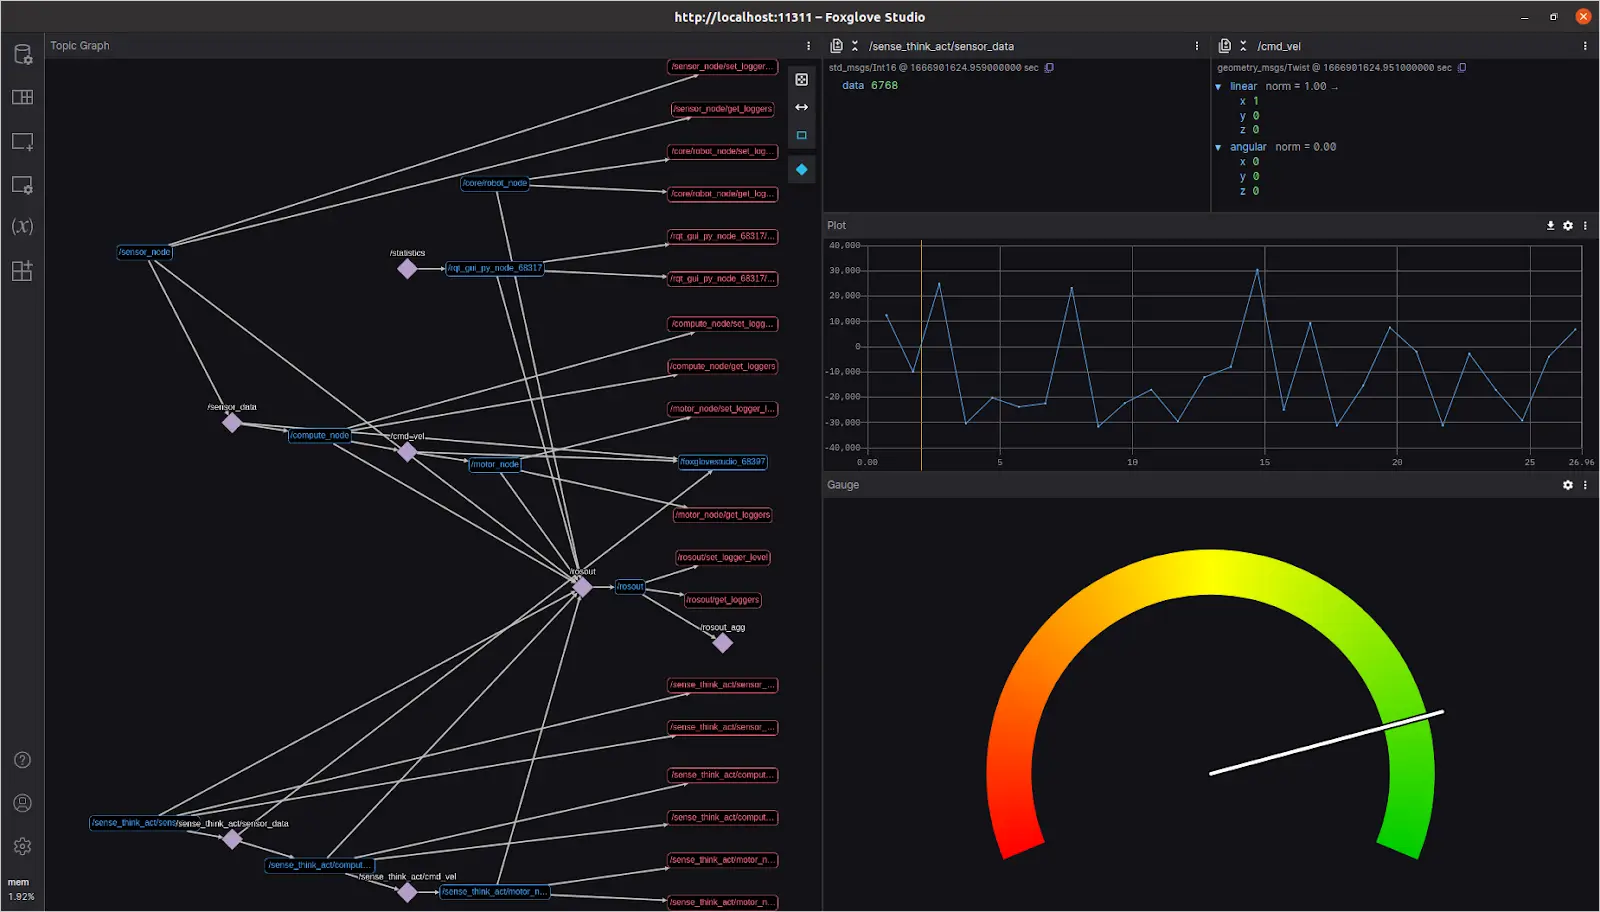Open the Gauge panel settings gear

[1568, 485]
